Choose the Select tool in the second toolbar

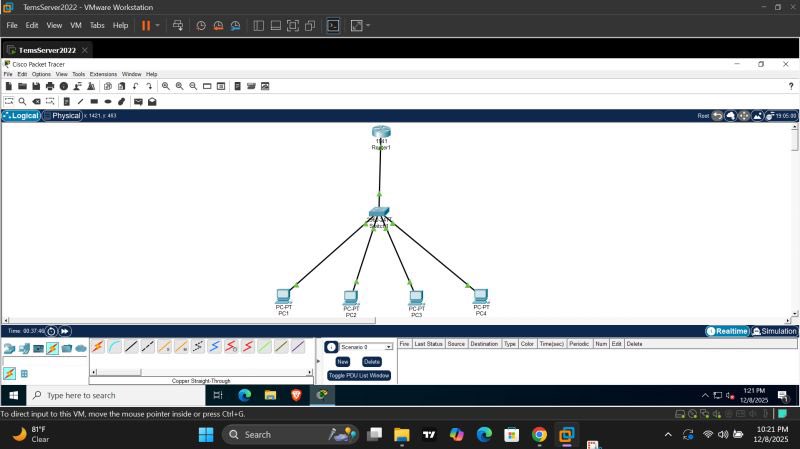9,102
